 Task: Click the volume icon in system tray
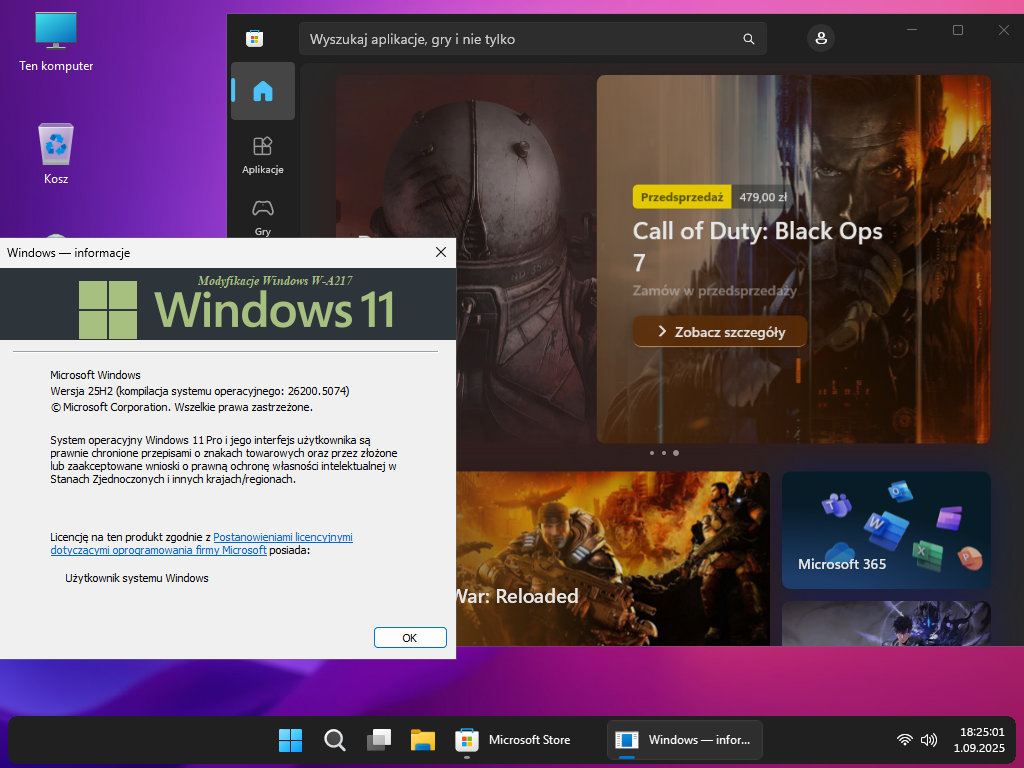coord(929,740)
